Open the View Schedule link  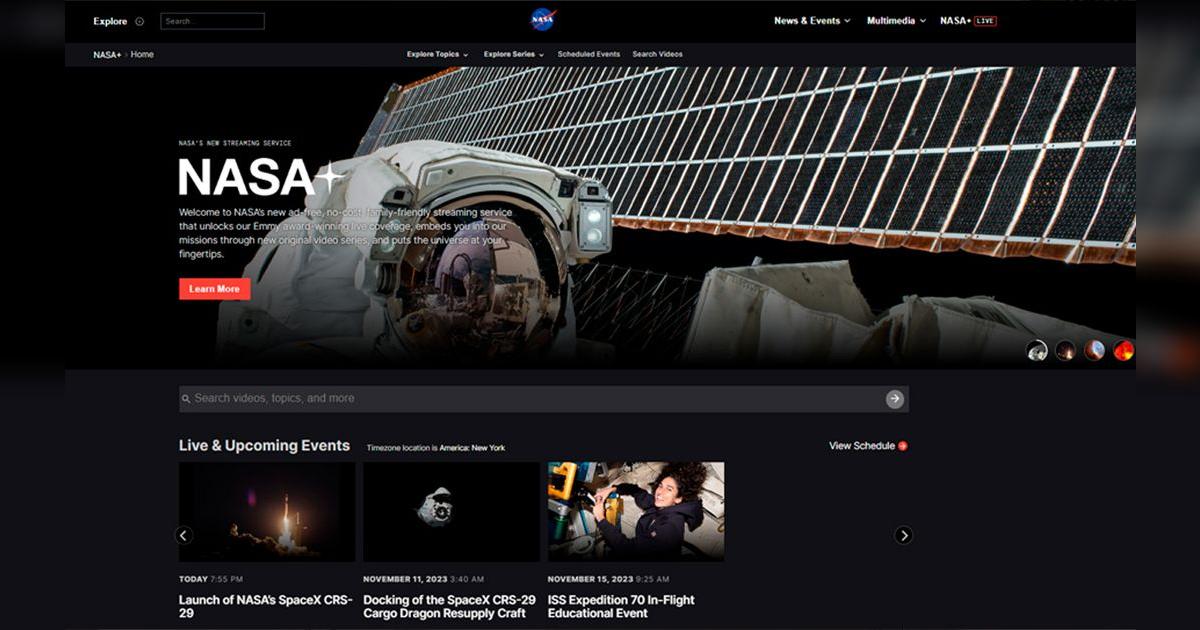(860, 446)
